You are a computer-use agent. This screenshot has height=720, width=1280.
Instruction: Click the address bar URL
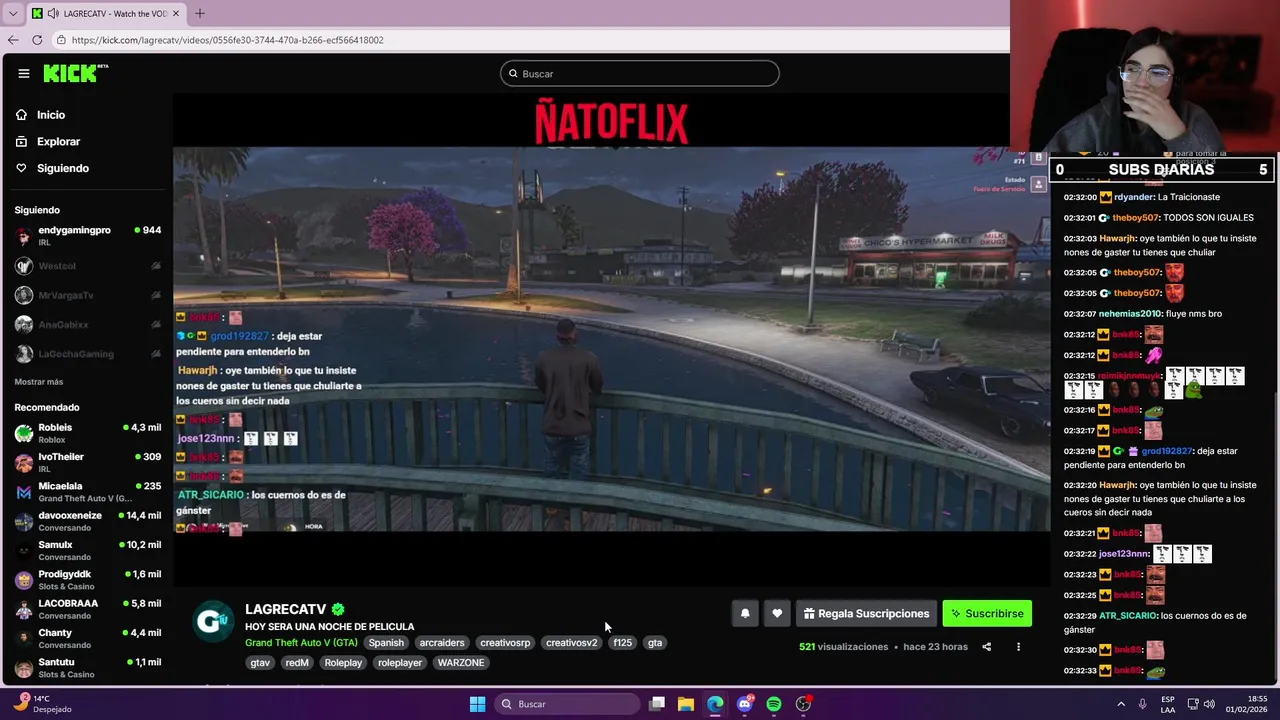coord(228,40)
